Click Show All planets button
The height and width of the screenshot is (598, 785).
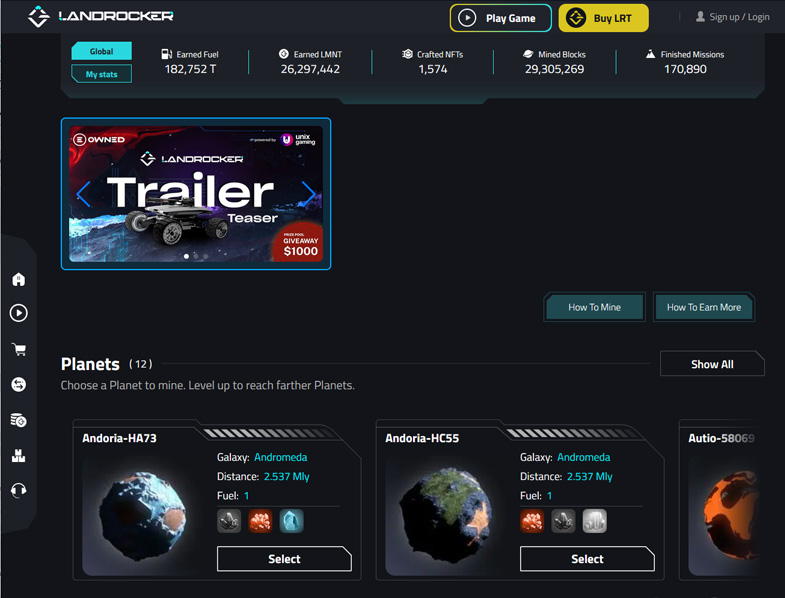[x=712, y=364]
